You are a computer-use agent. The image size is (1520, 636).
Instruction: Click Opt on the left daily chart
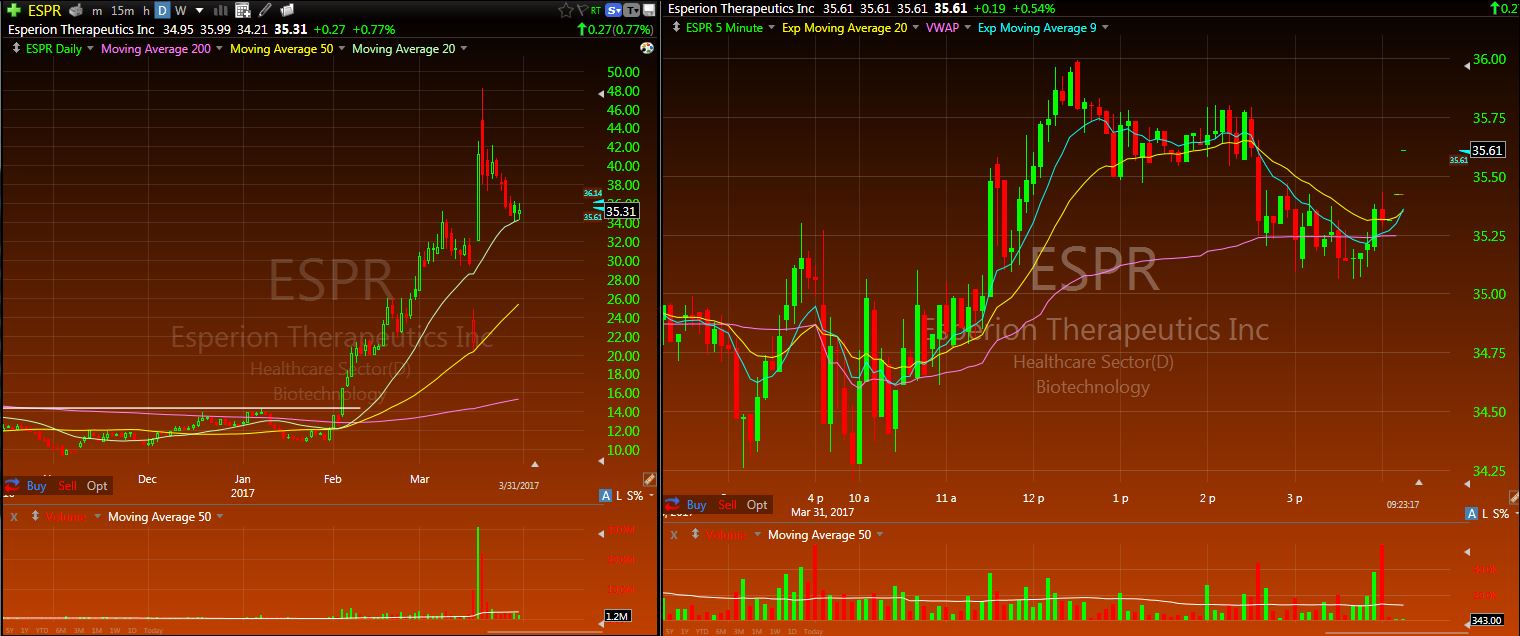97,486
